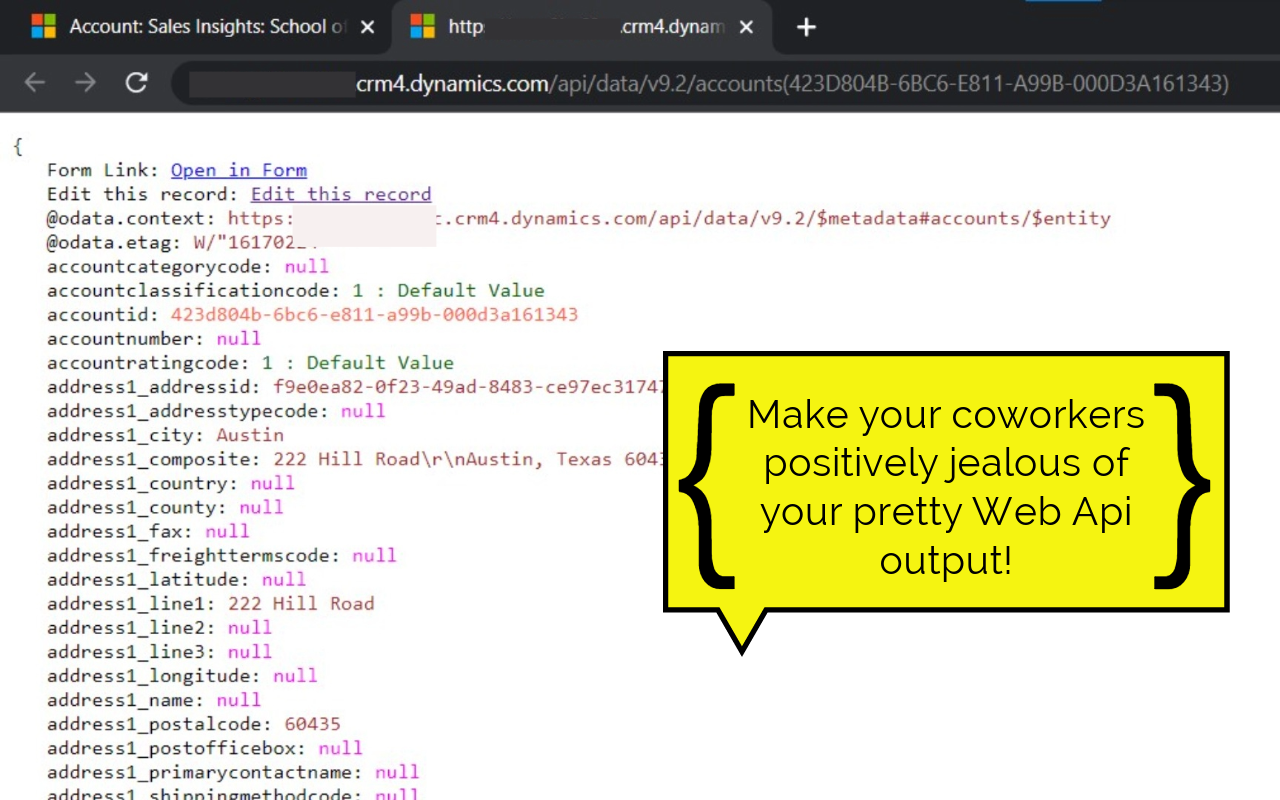Collapse the root JSON object brace
The height and width of the screenshot is (800, 1280).
click(17, 146)
